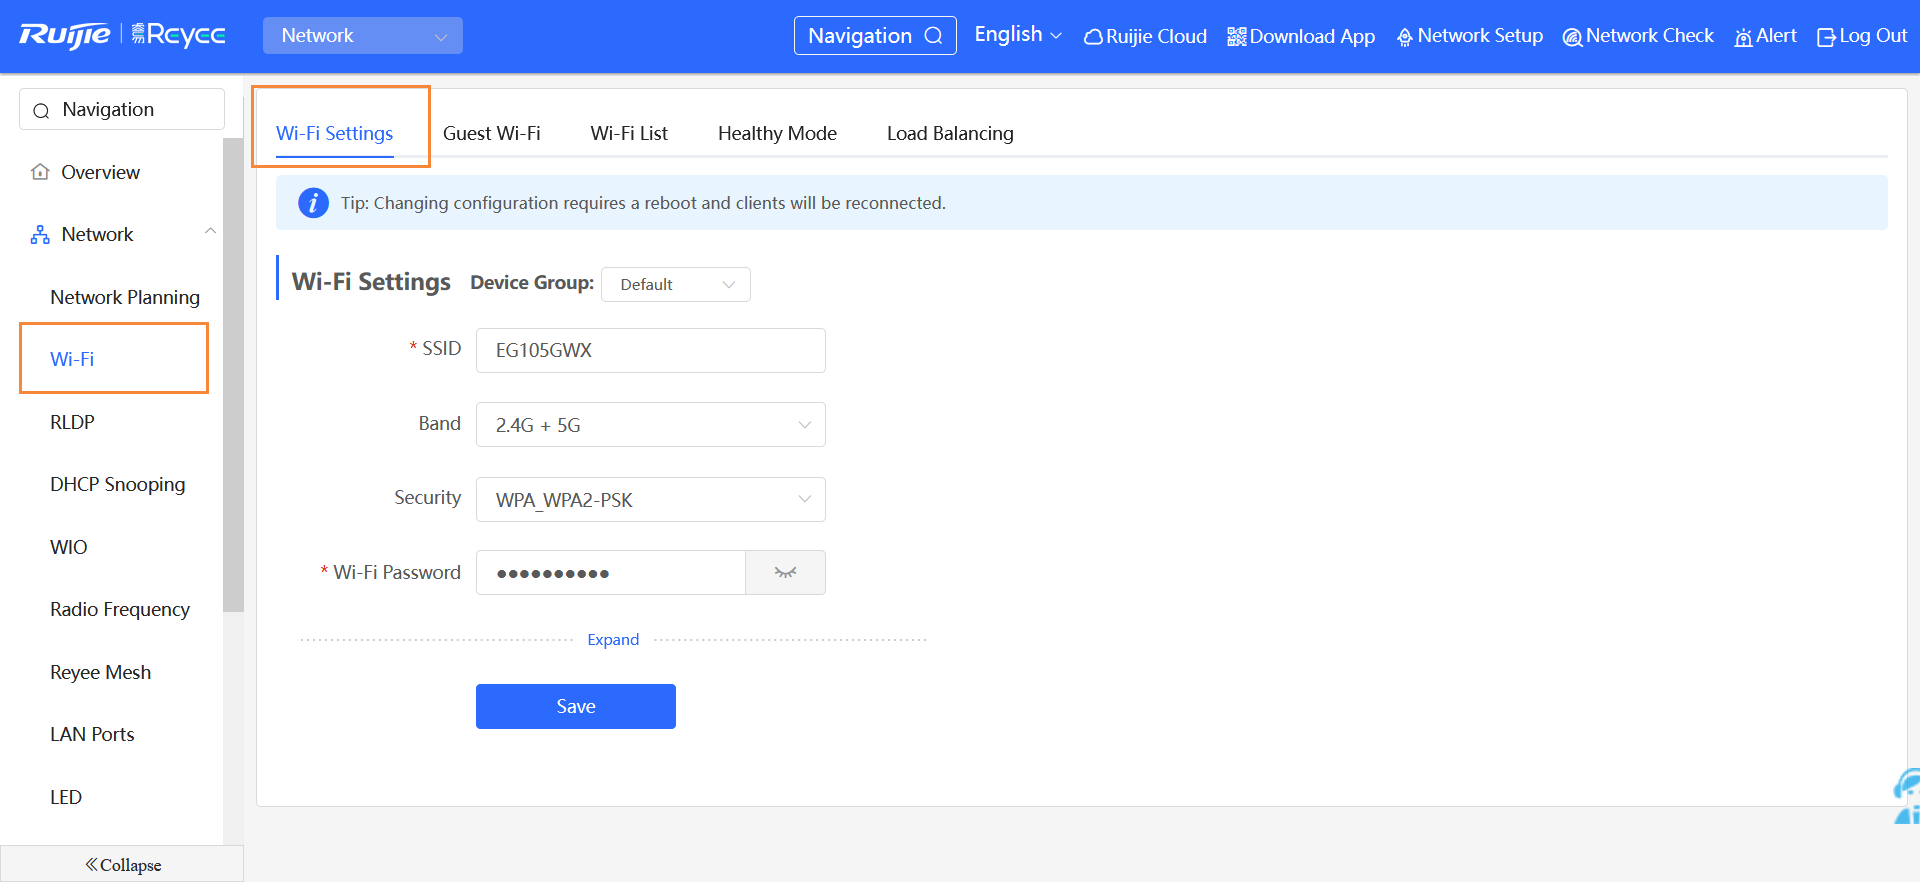The height and width of the screenshot is (882, 1920).
Task: Open the Alert notifications icon
Action: (x=1744, y=37)
